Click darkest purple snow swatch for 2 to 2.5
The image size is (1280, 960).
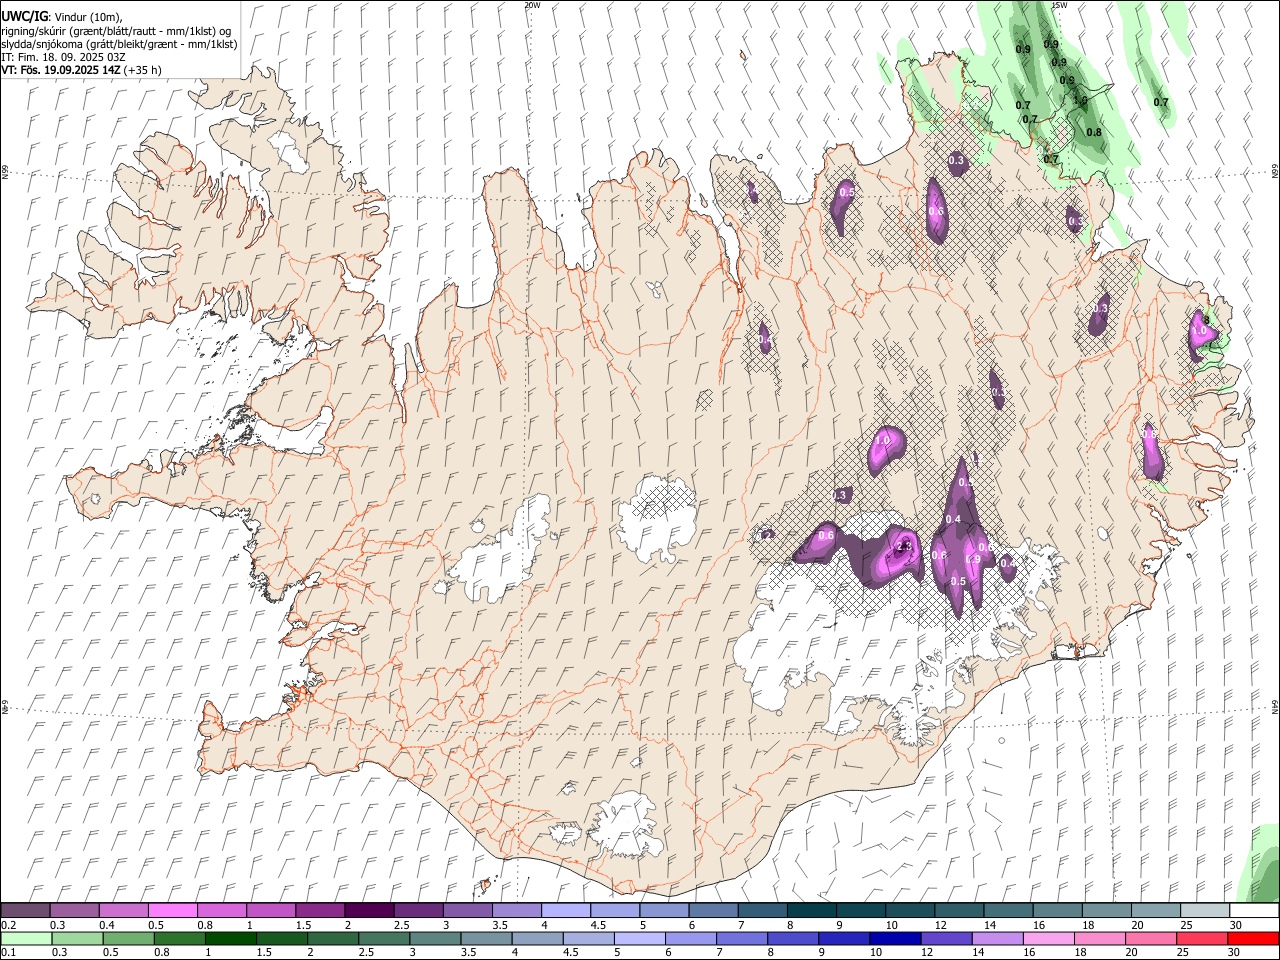pyautogui.click(x=369, y=910)
